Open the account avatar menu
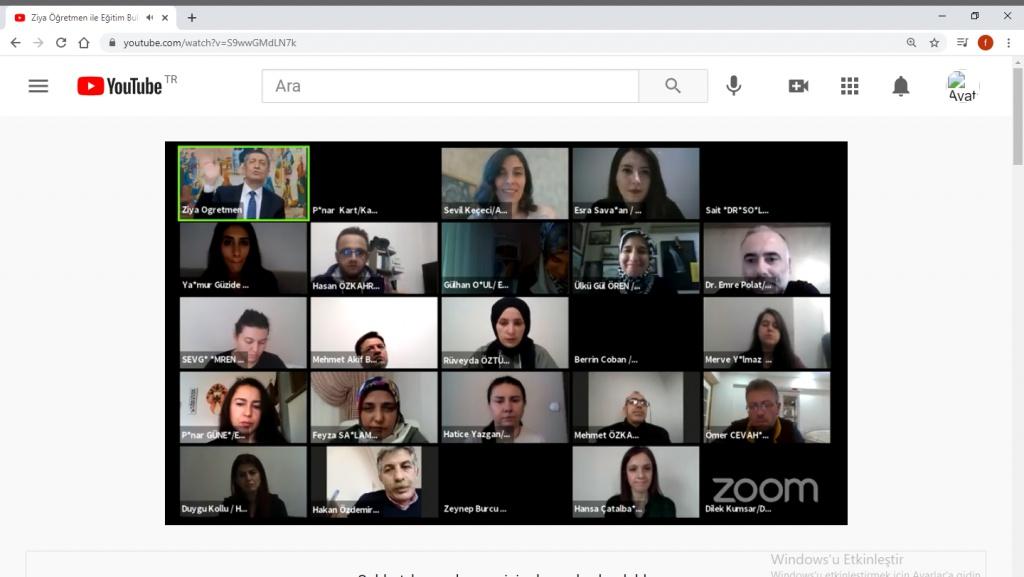1024x577 pixels. 962,86
